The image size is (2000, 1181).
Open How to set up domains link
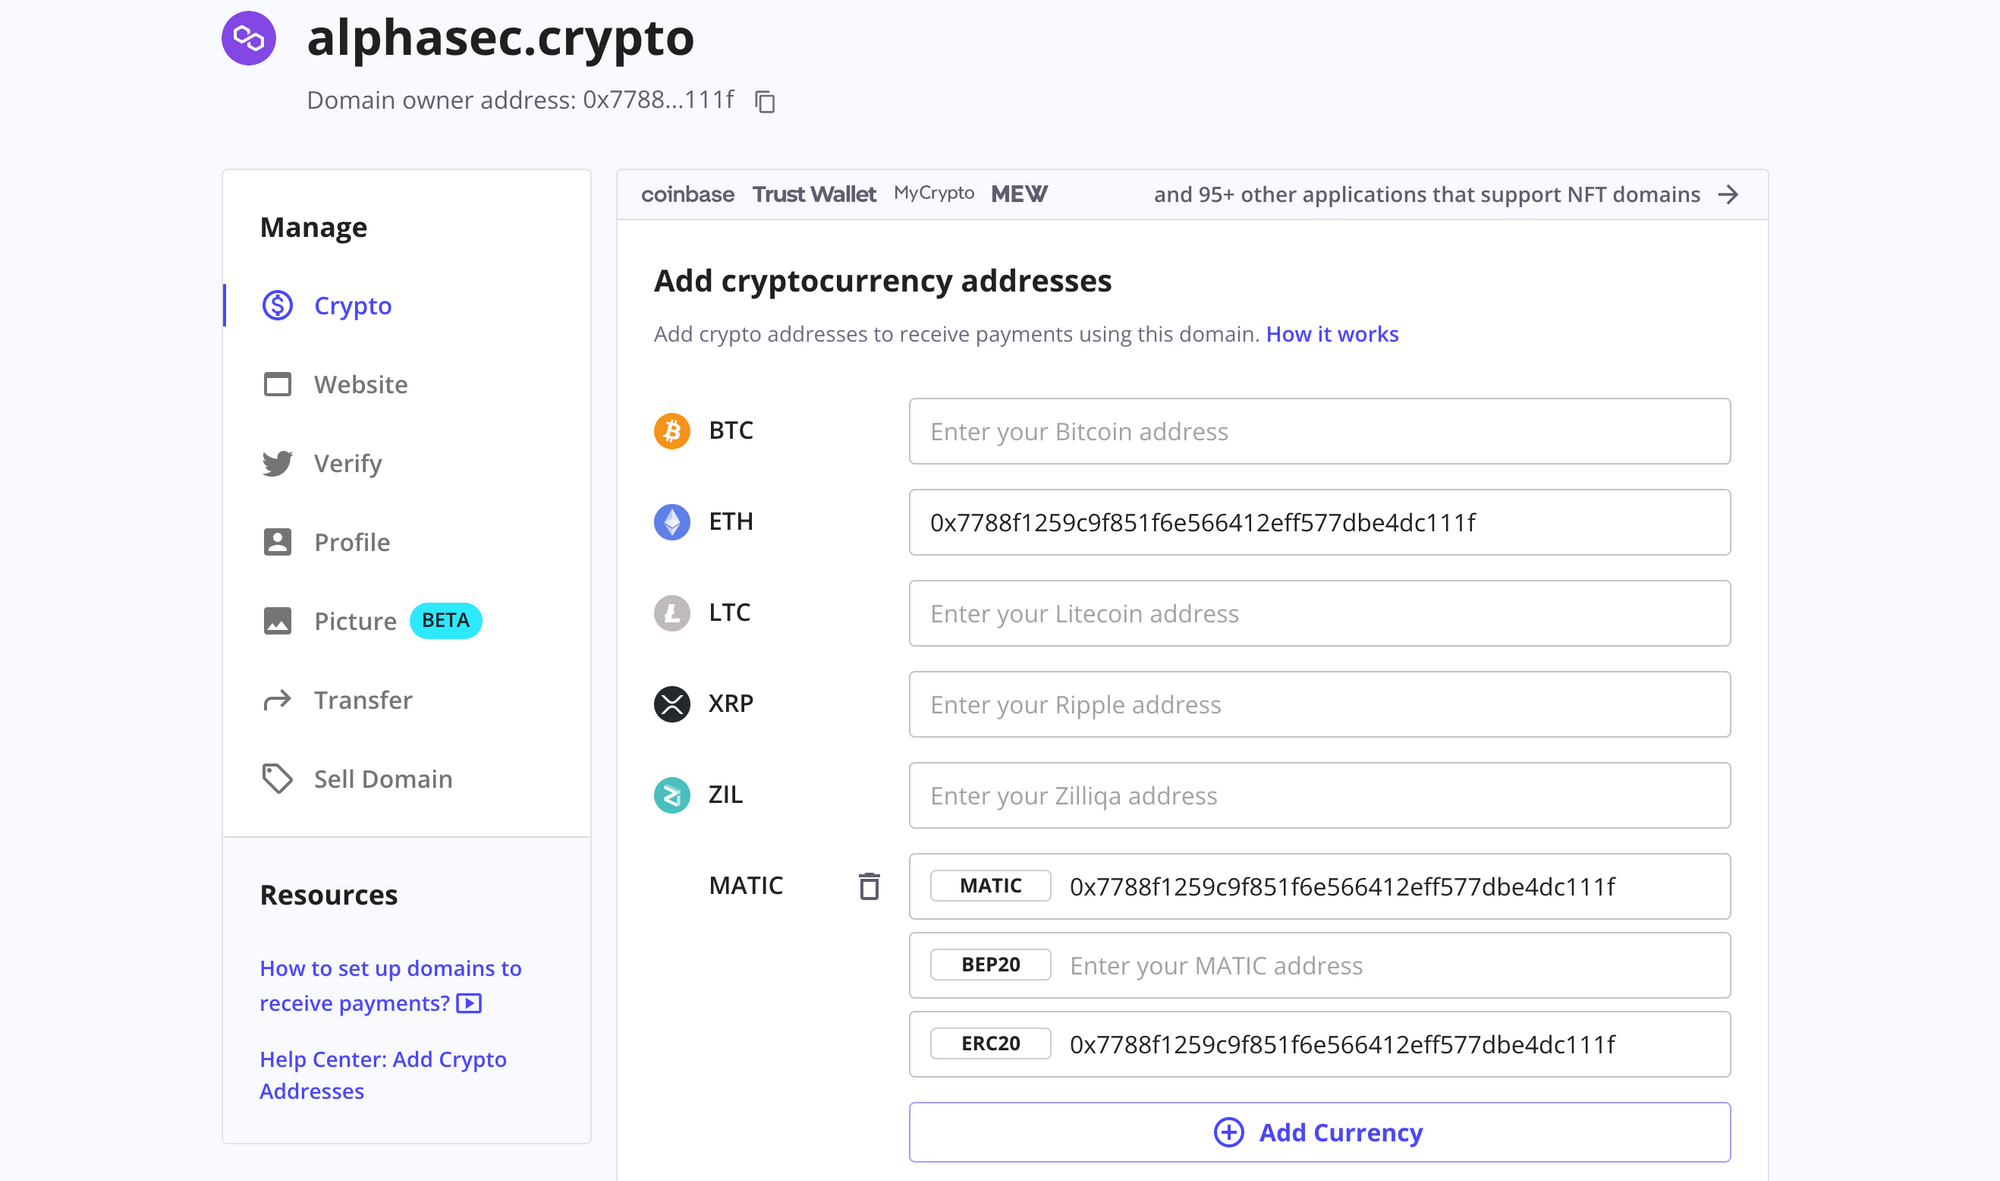click(390, 985)
